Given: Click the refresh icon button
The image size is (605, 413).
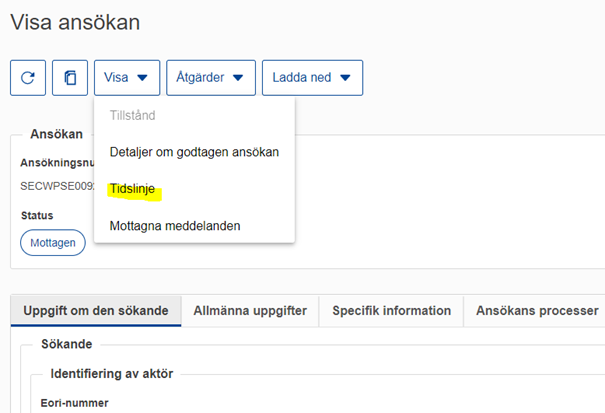Looking at the screenshot, I should [x=28, y=78].
